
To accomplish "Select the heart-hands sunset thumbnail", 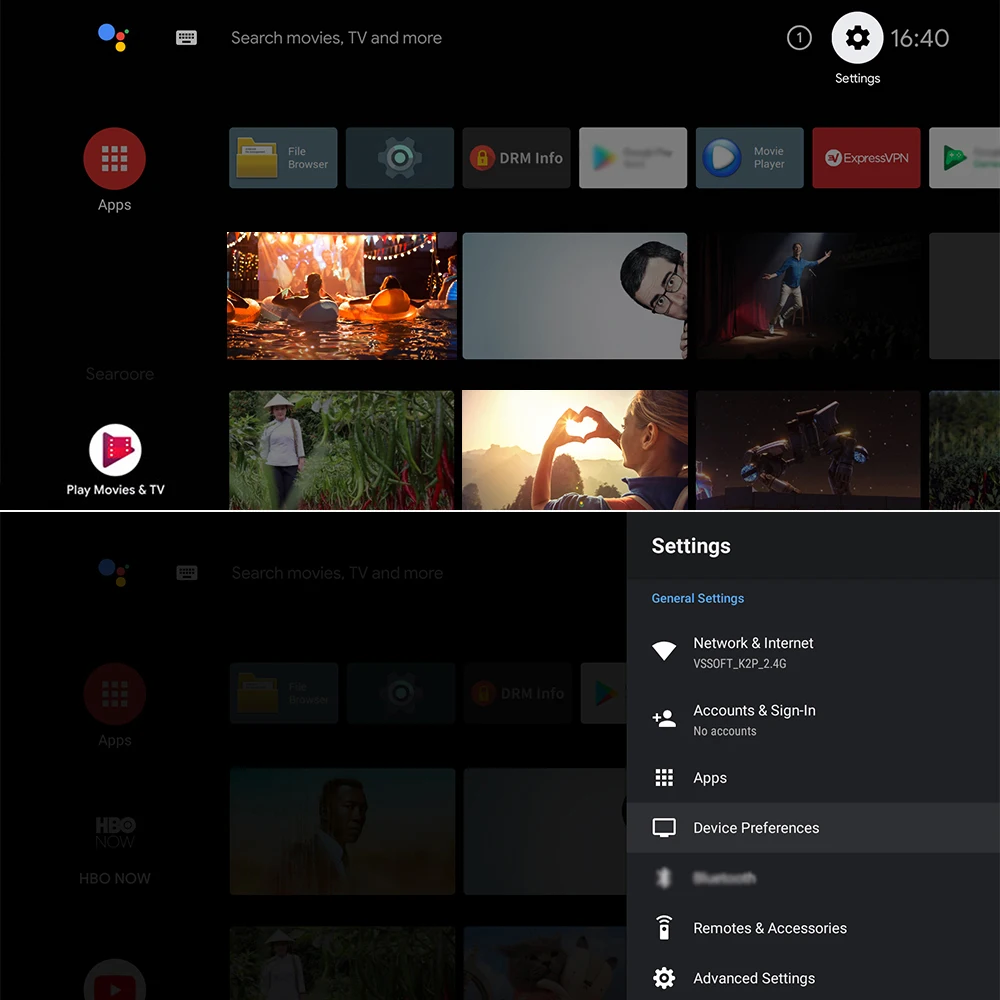I will (575, 450).
